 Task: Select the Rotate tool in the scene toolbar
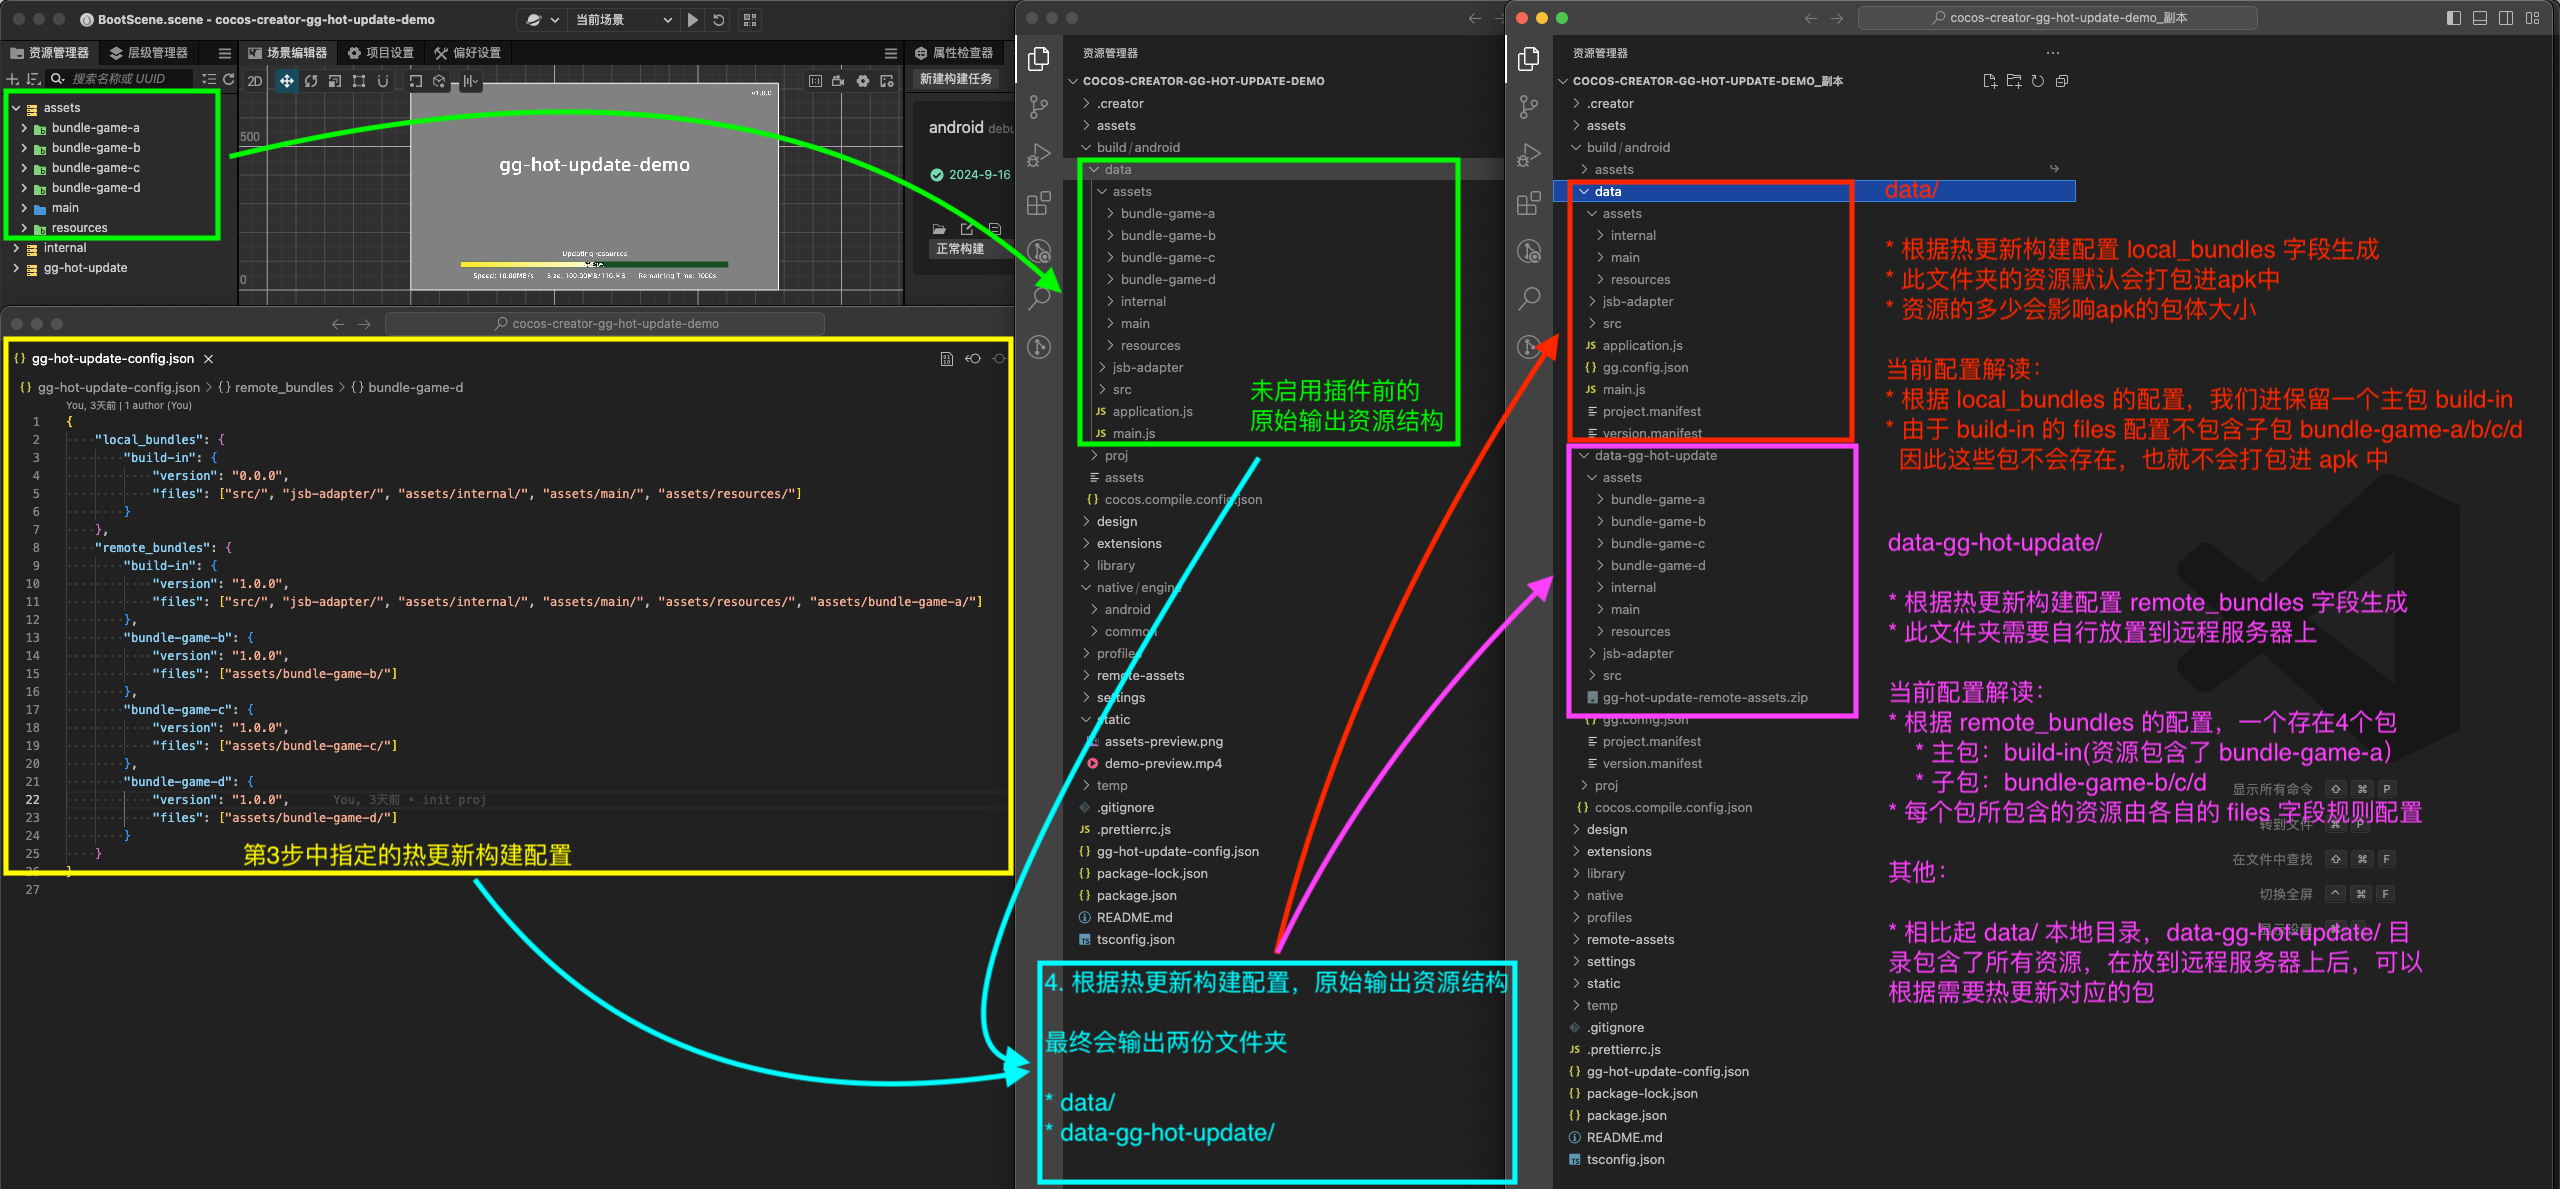tap(312, 82)
